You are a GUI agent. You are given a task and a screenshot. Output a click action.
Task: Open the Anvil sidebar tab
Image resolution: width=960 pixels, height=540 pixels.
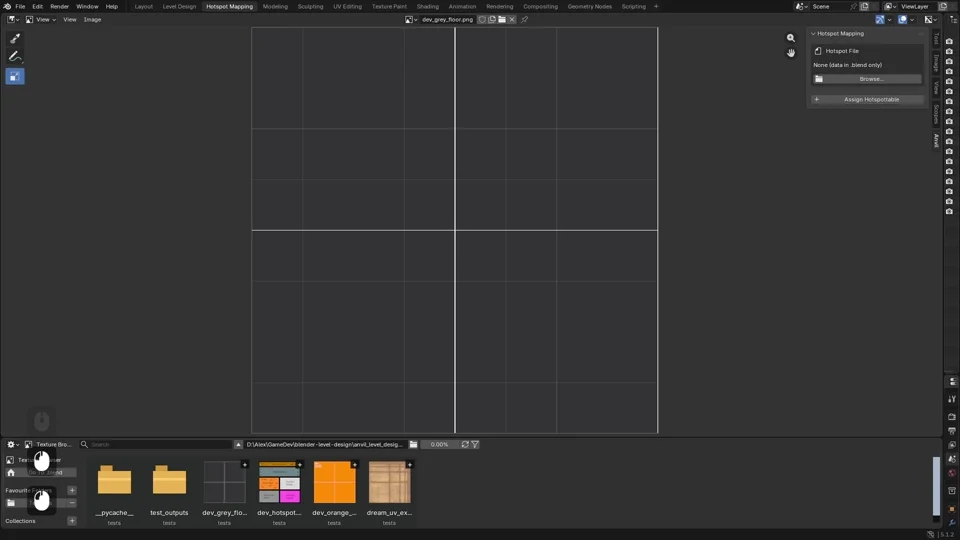[936, 140]
